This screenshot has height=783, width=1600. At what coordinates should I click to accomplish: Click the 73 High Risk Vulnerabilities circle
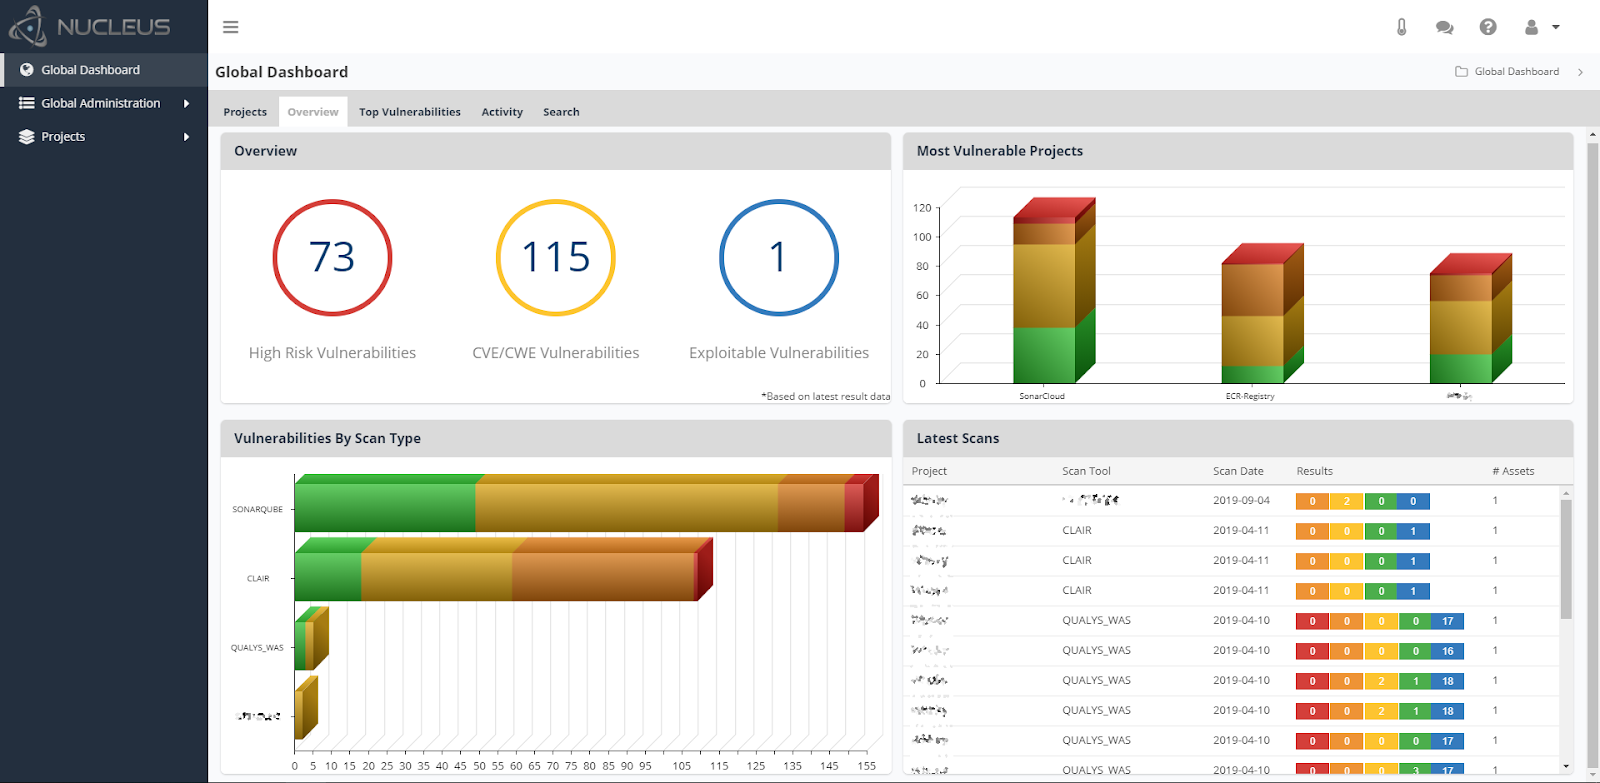332,258
